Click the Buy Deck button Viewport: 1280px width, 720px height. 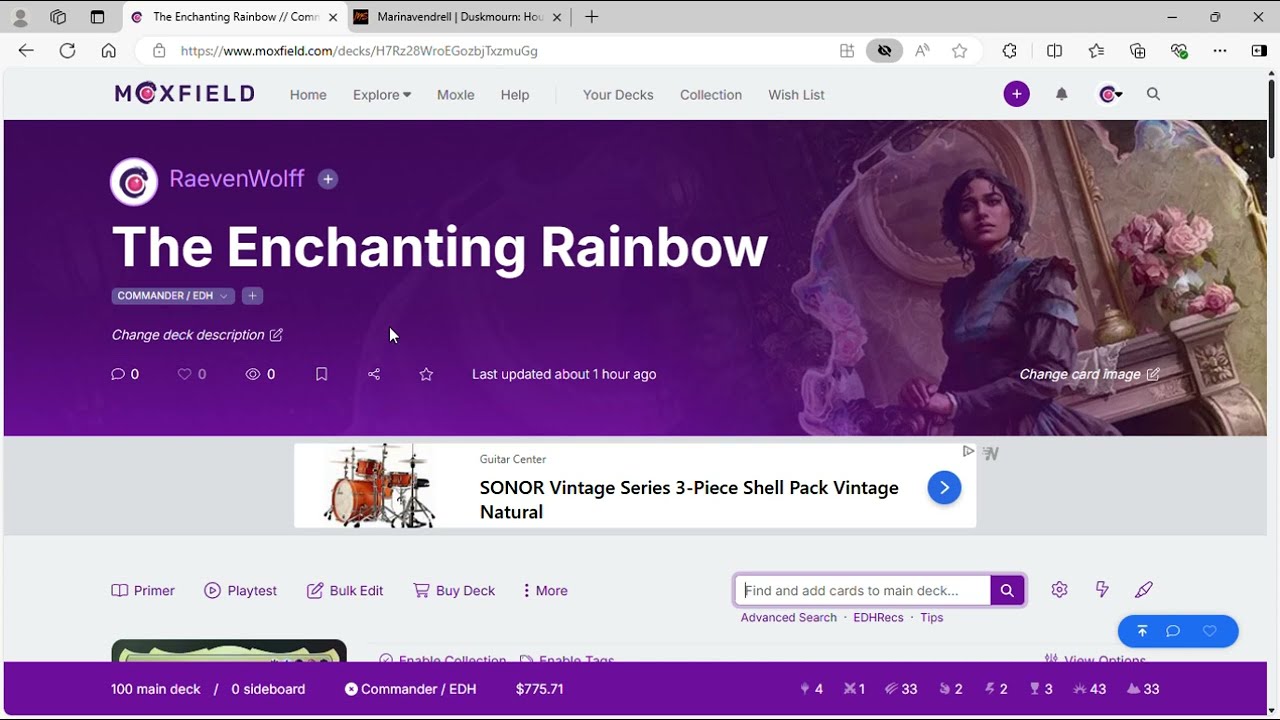click(x=454, y=591)
